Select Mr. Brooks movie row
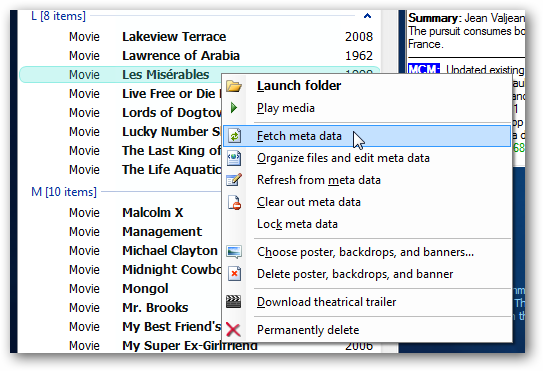 (121, 308)
